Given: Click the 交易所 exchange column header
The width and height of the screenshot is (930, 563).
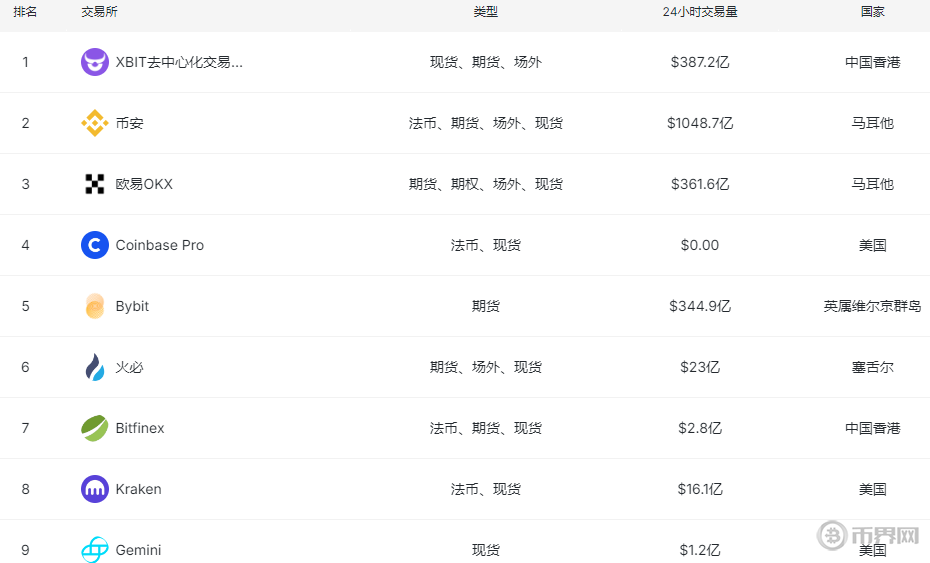Looking at the screenshot, I should point(99,12).
